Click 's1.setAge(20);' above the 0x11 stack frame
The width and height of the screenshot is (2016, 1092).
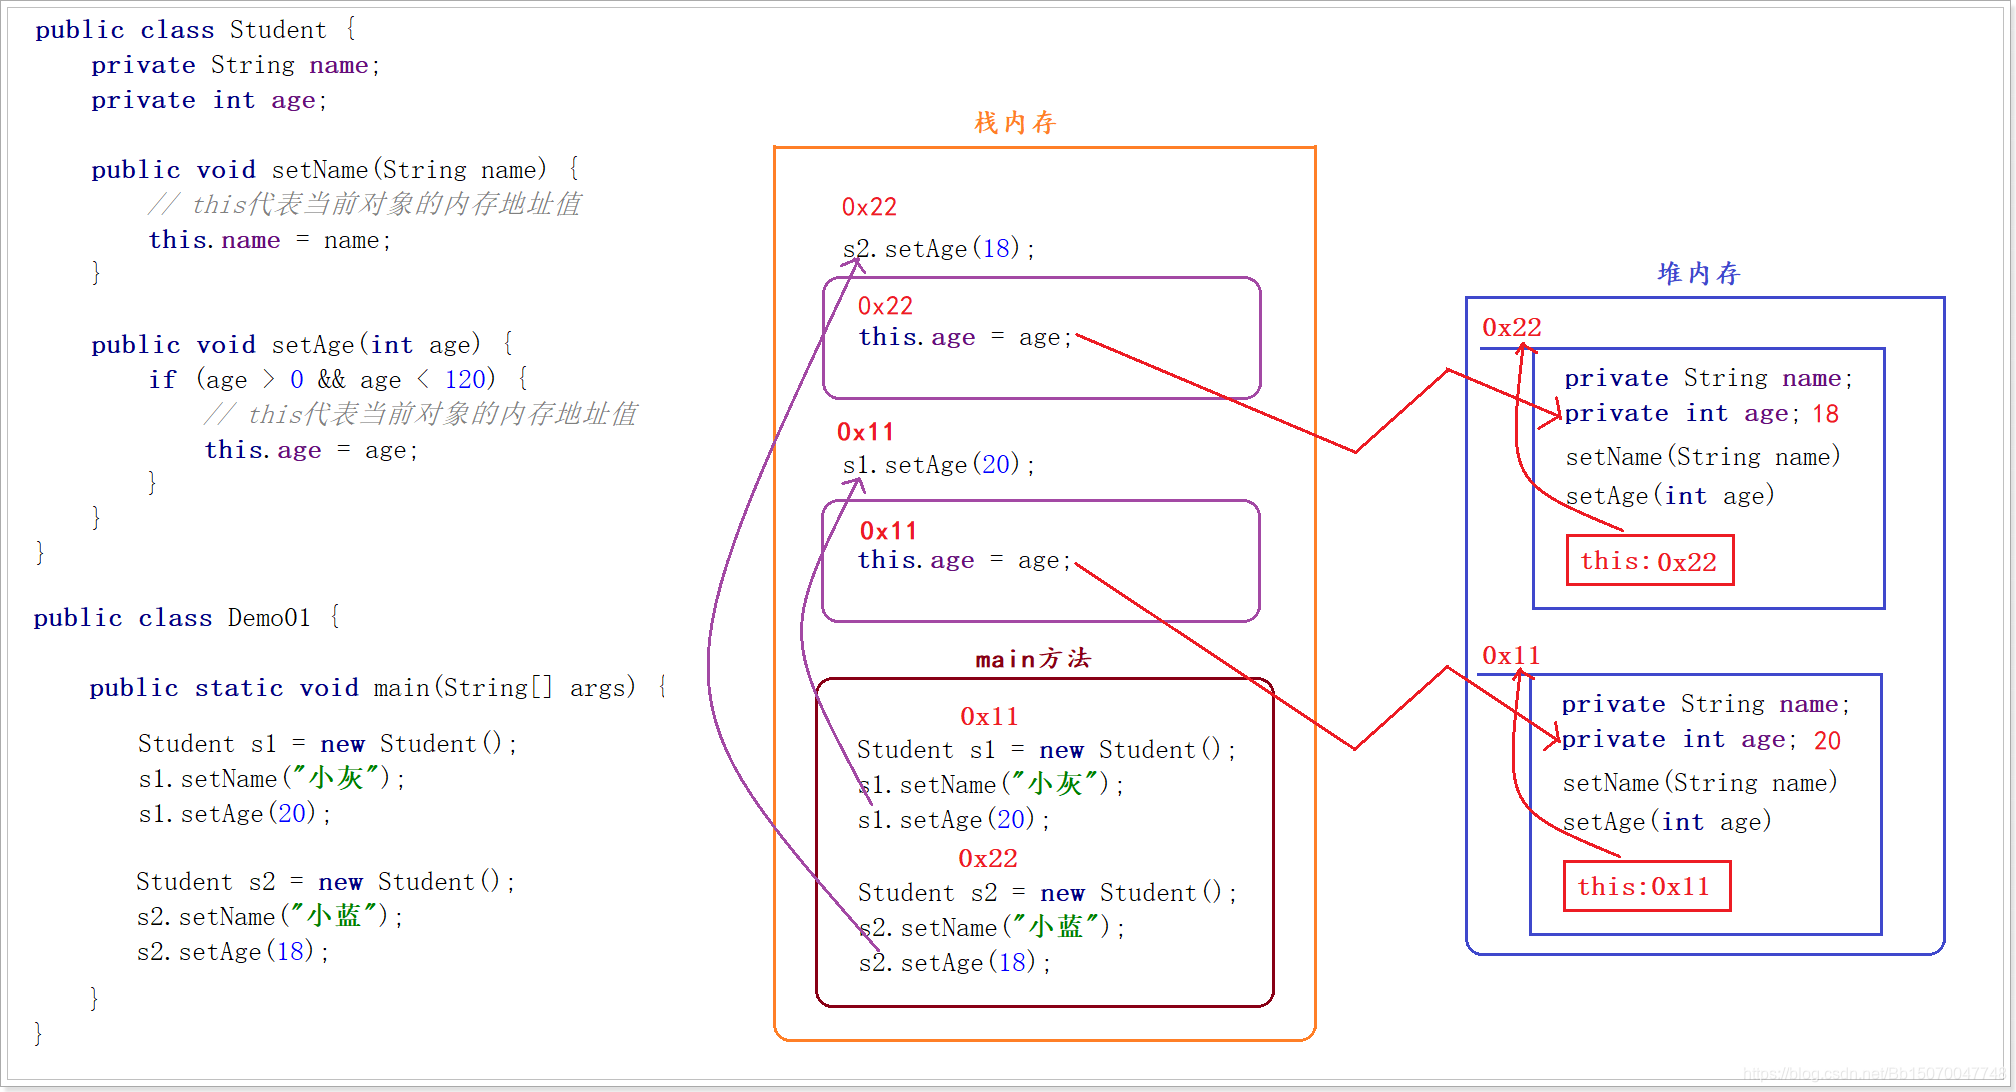pos(938,465)
